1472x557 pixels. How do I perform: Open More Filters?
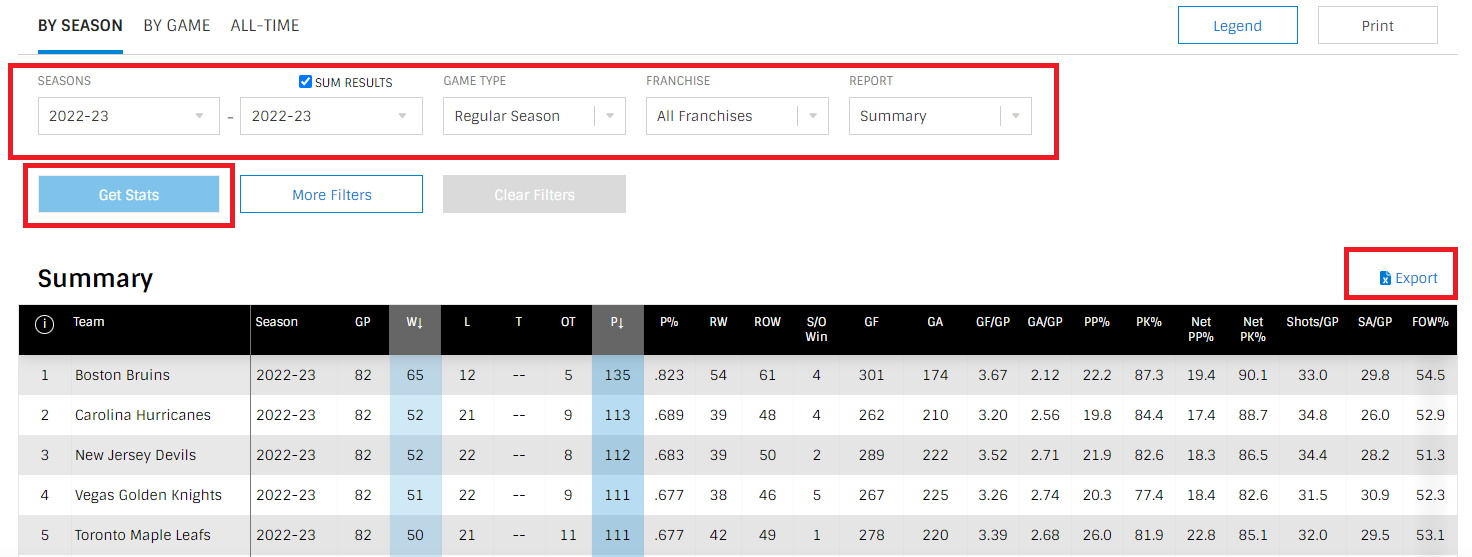point(331,195)
